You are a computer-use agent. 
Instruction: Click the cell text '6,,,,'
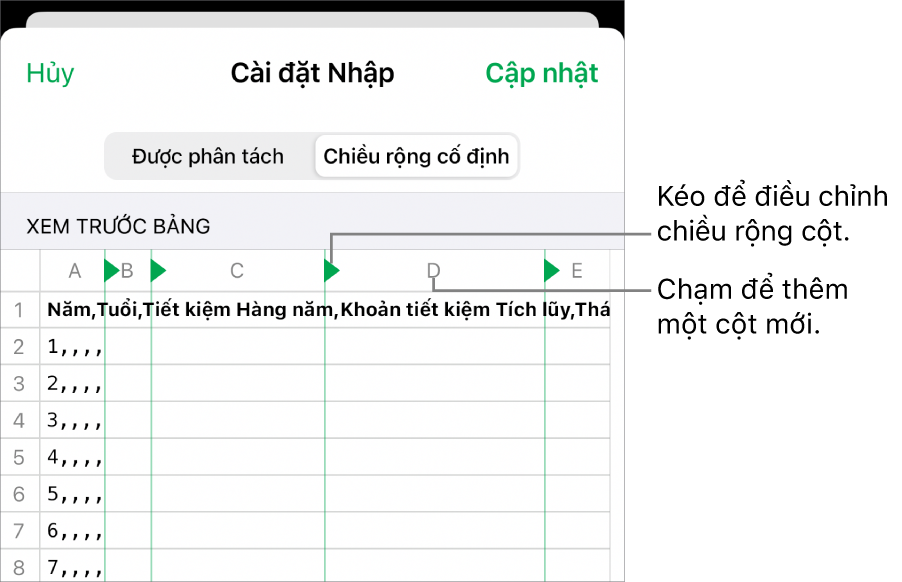(x=75, y=531)
